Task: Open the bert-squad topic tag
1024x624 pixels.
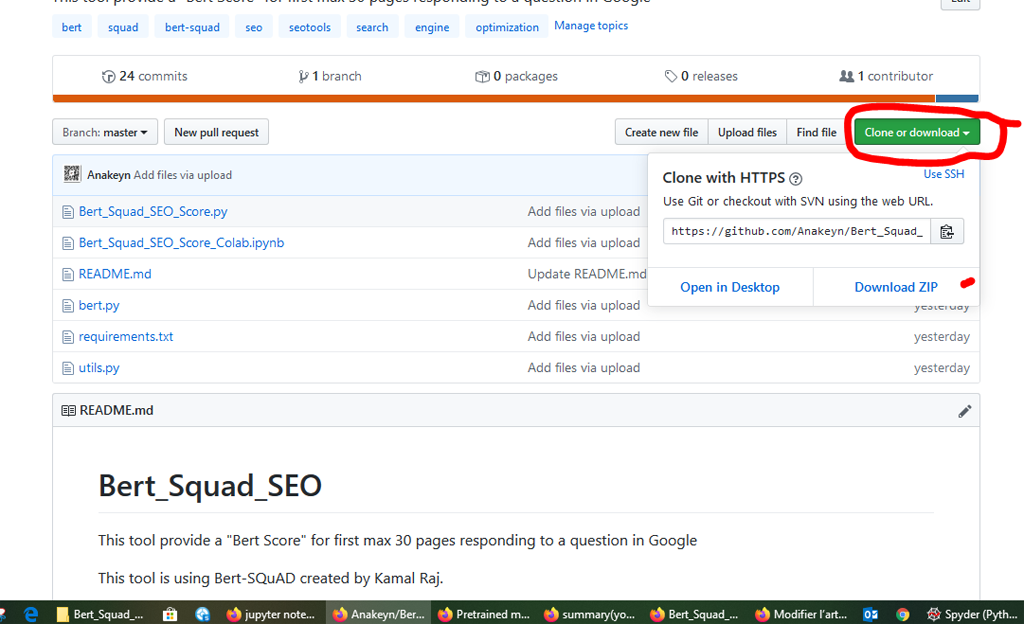Action: click(x=192, y=27)
